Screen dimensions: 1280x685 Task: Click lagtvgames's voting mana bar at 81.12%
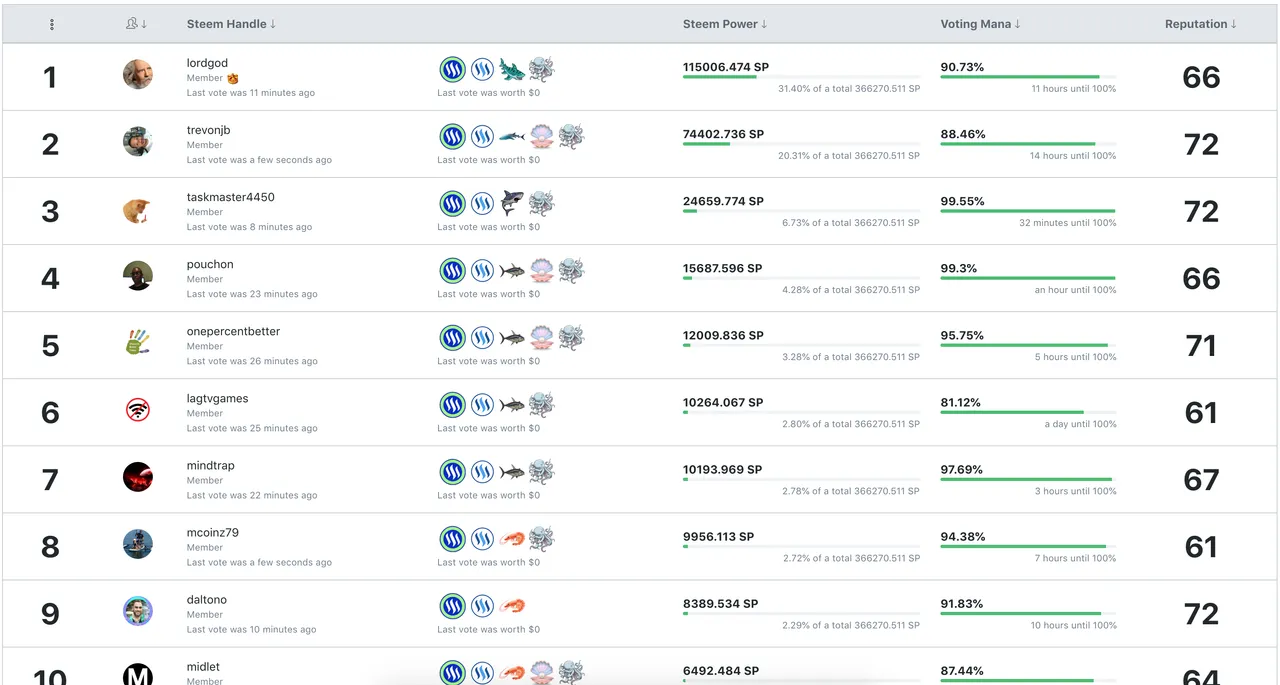click(x=1028, y=412)
